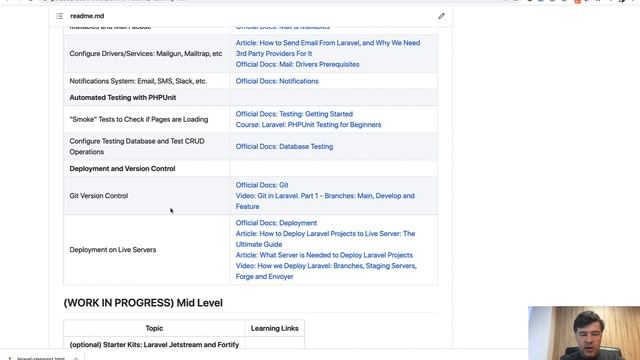640x360 pixels.
Task: Select 'Configure Testing Database and Test CRUD Operations' cell
Action: pos(147,147)
